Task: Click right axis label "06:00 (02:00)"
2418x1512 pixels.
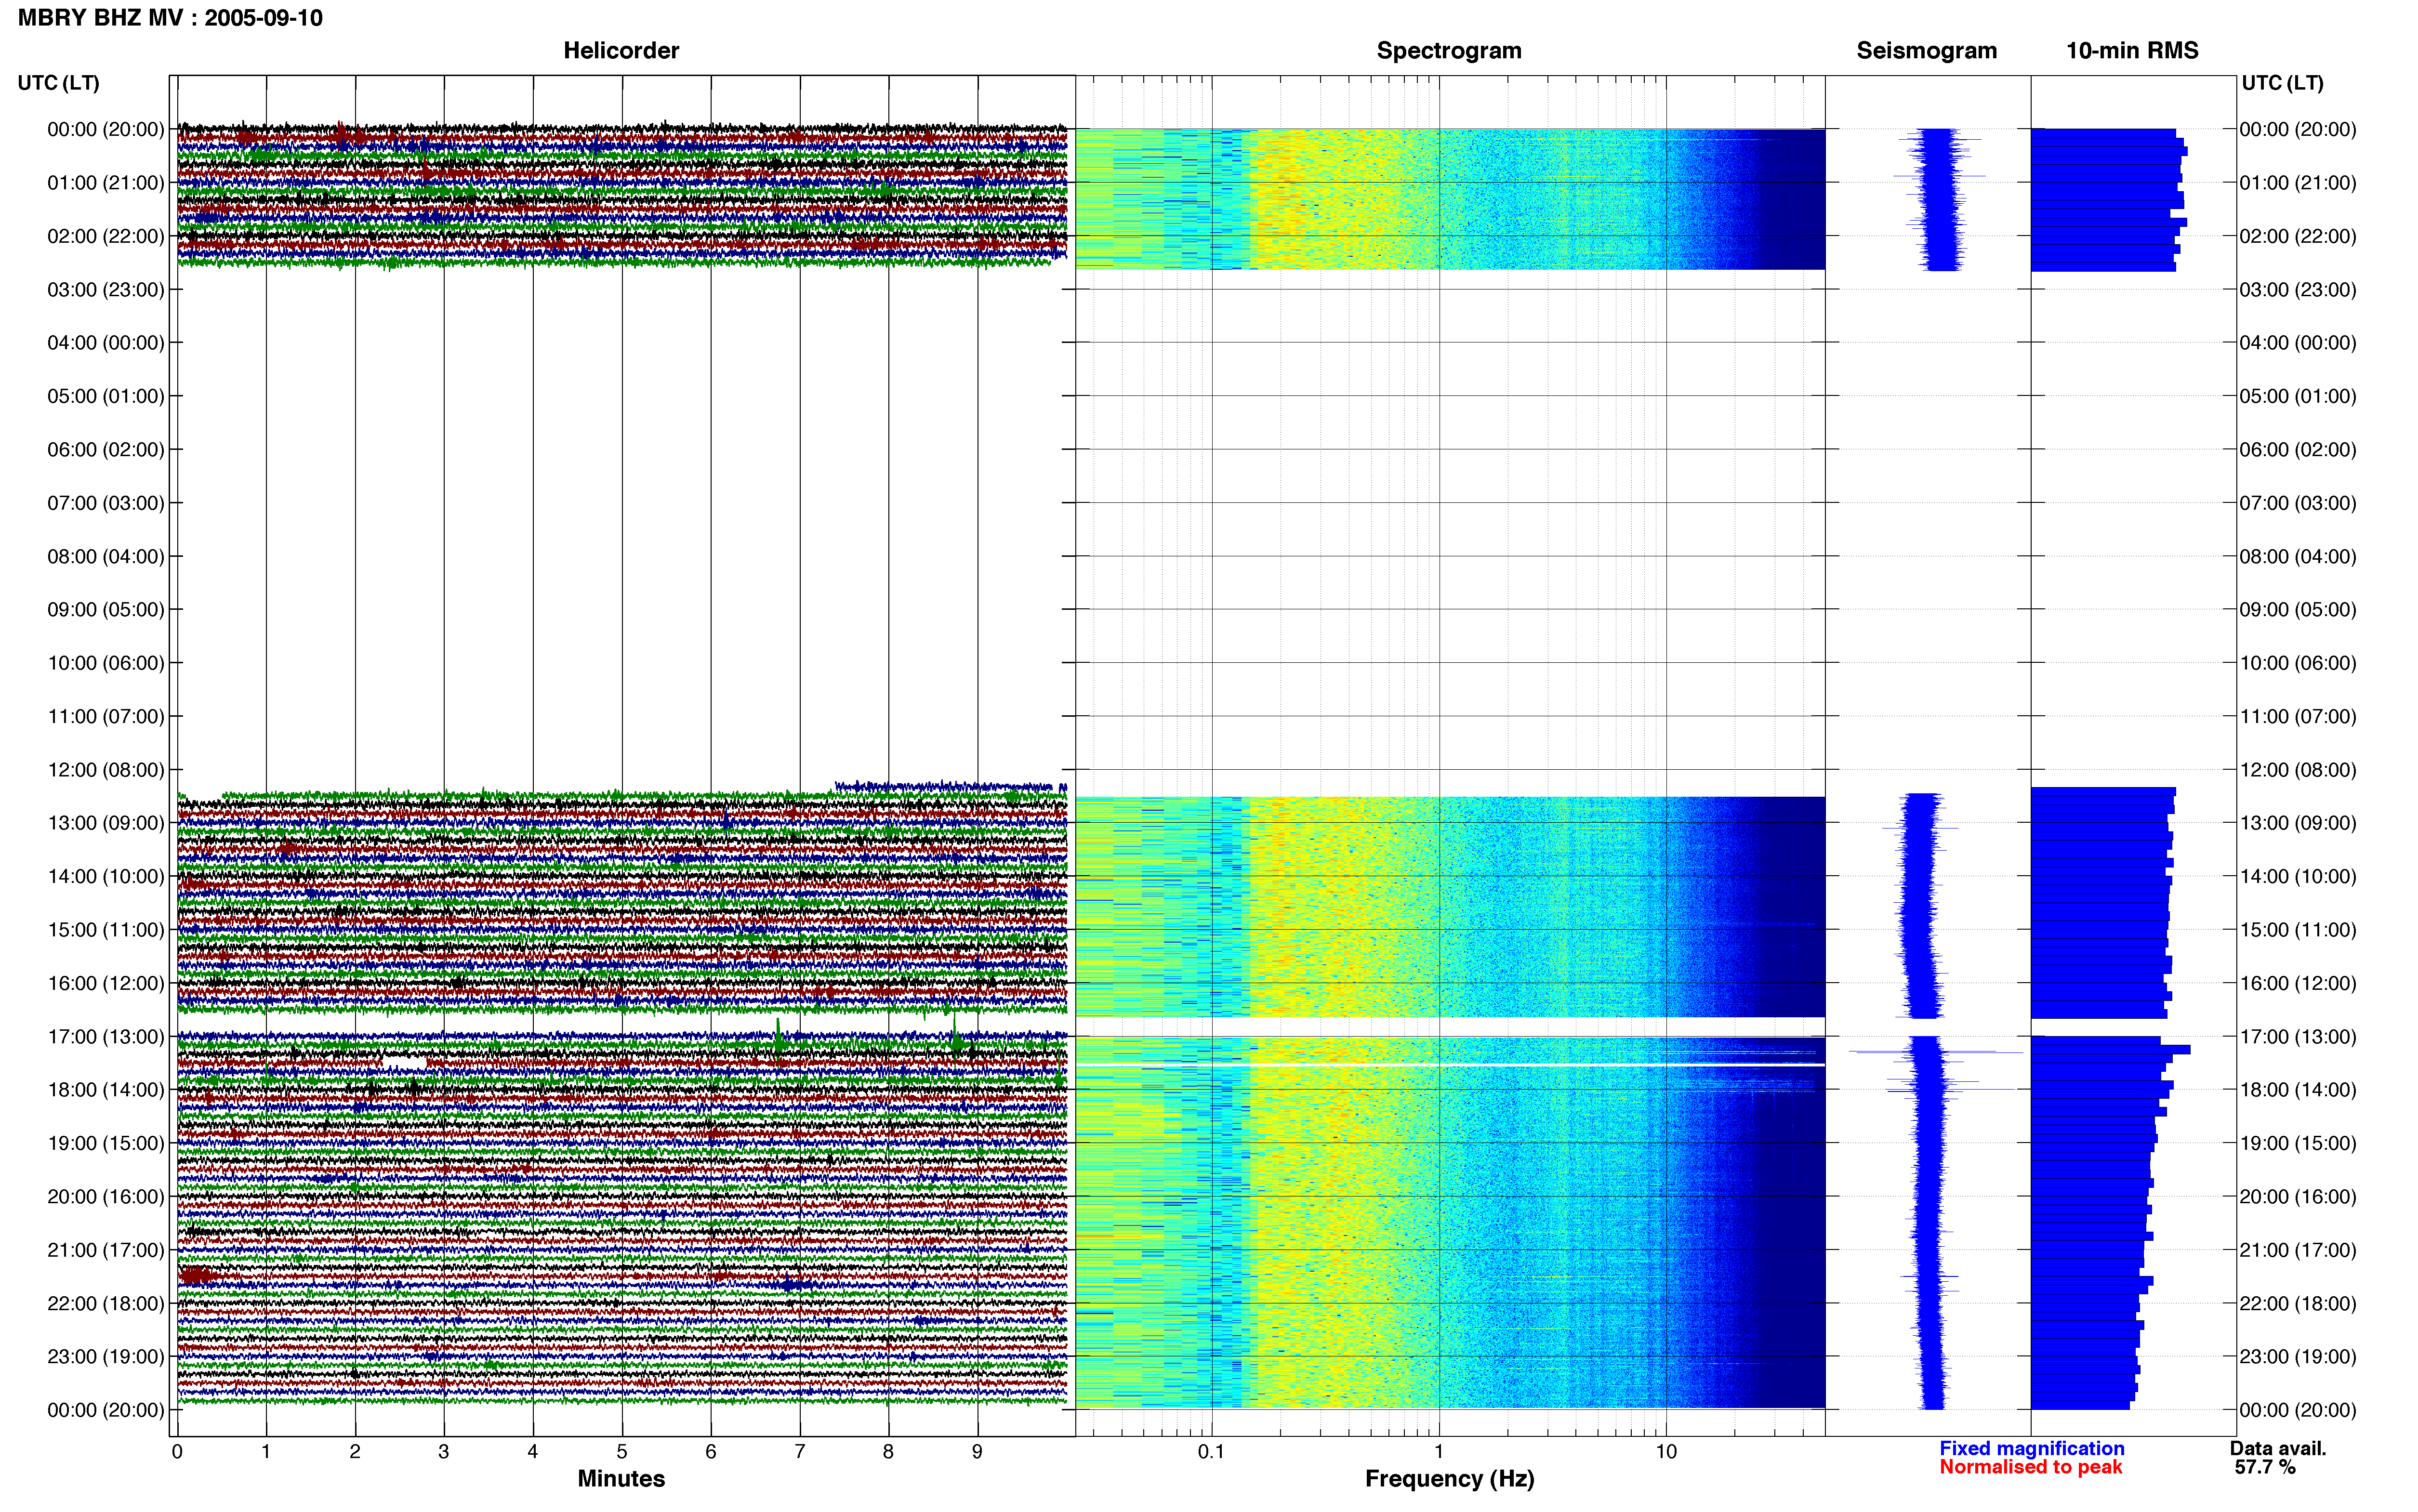Action: tap(2298, 450)
